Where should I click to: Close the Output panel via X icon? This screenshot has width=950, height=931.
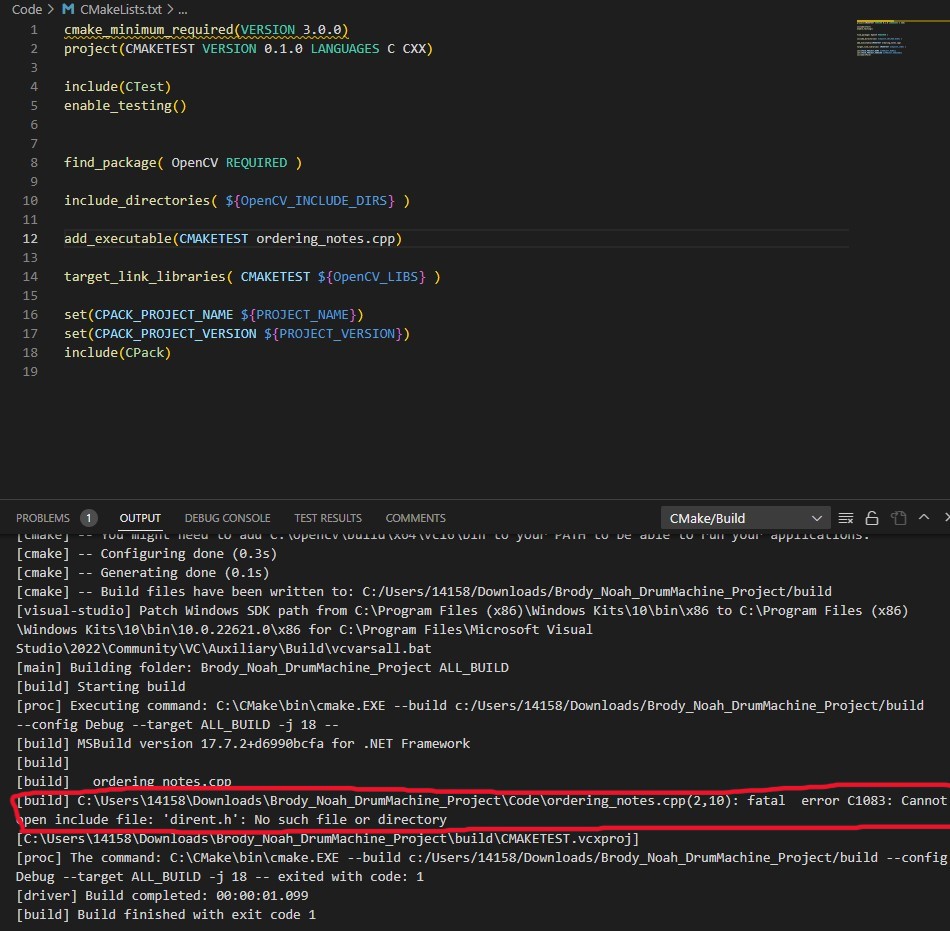coord(946,517)
